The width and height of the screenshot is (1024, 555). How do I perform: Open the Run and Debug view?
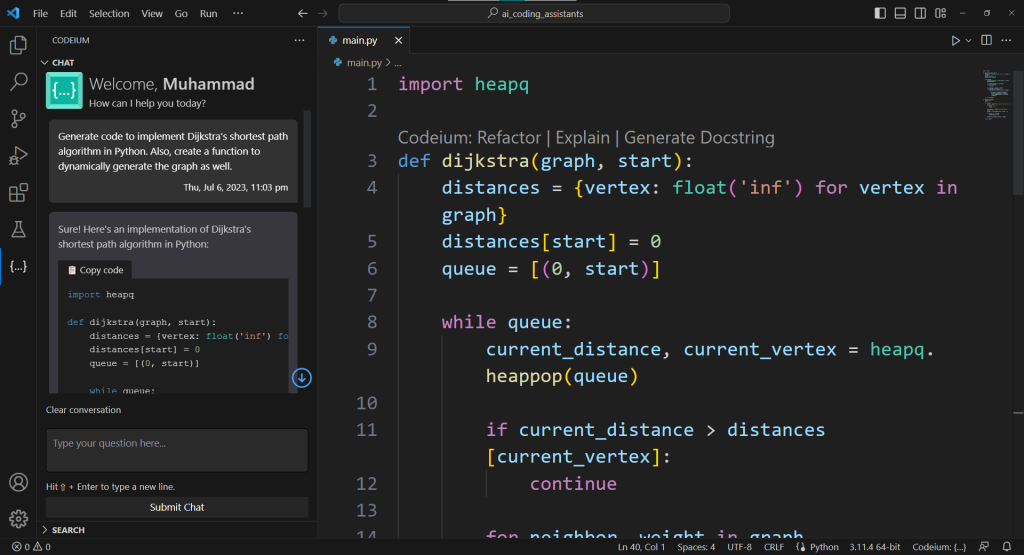pos(18,156)
